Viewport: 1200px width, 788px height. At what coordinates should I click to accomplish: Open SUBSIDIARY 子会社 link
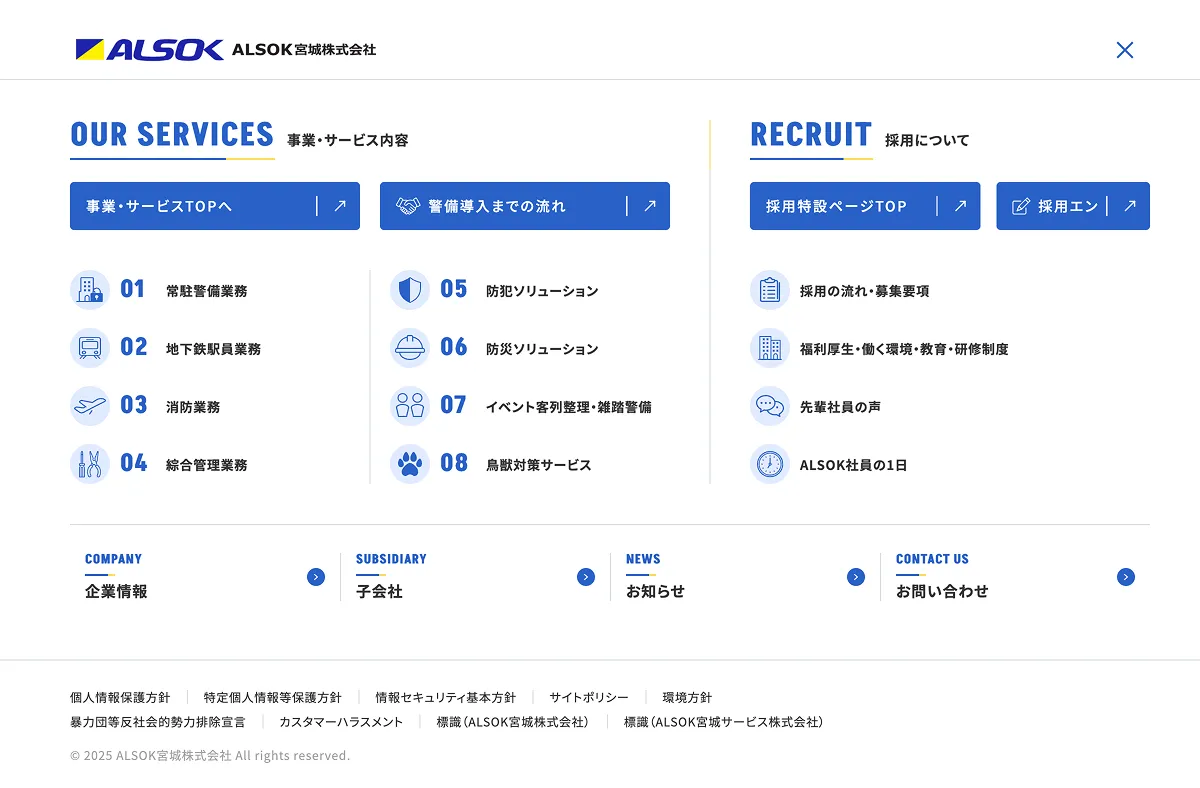(x=475, y=577)
